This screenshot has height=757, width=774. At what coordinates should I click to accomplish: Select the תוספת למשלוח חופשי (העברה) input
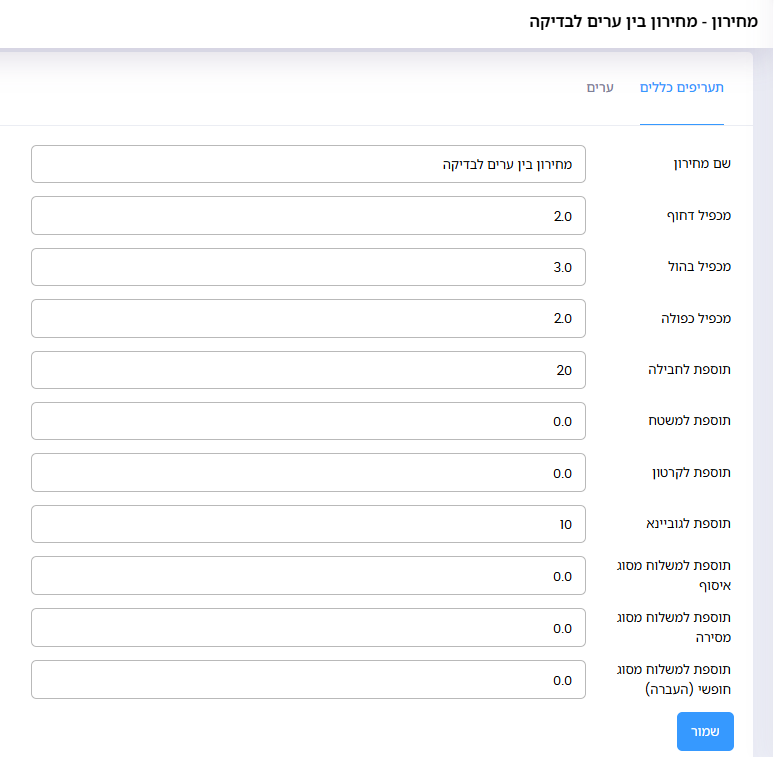(309, 680)
